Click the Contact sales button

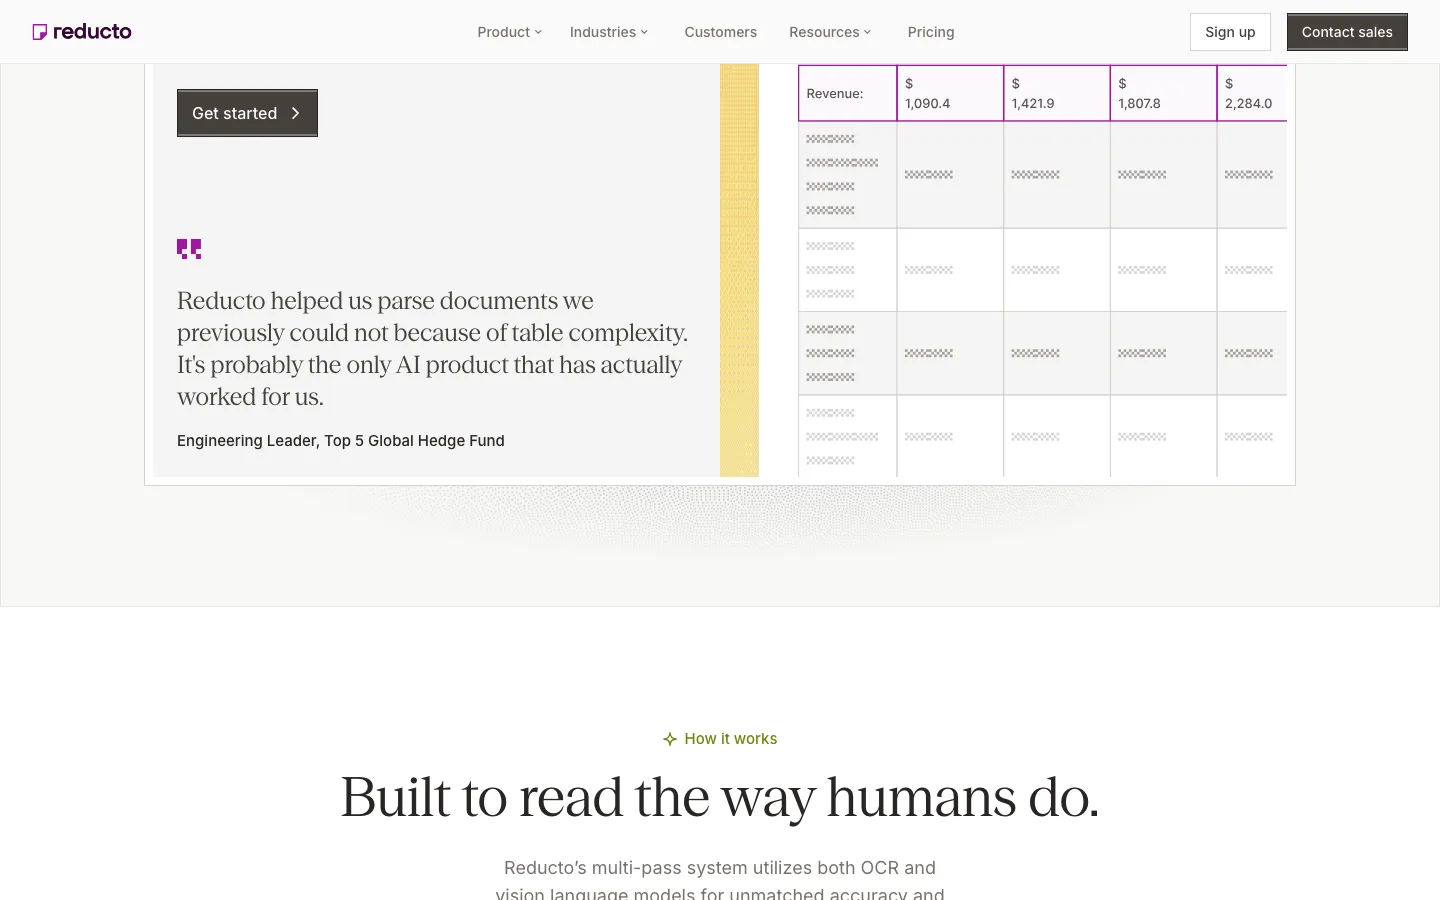click(1347, 32)
